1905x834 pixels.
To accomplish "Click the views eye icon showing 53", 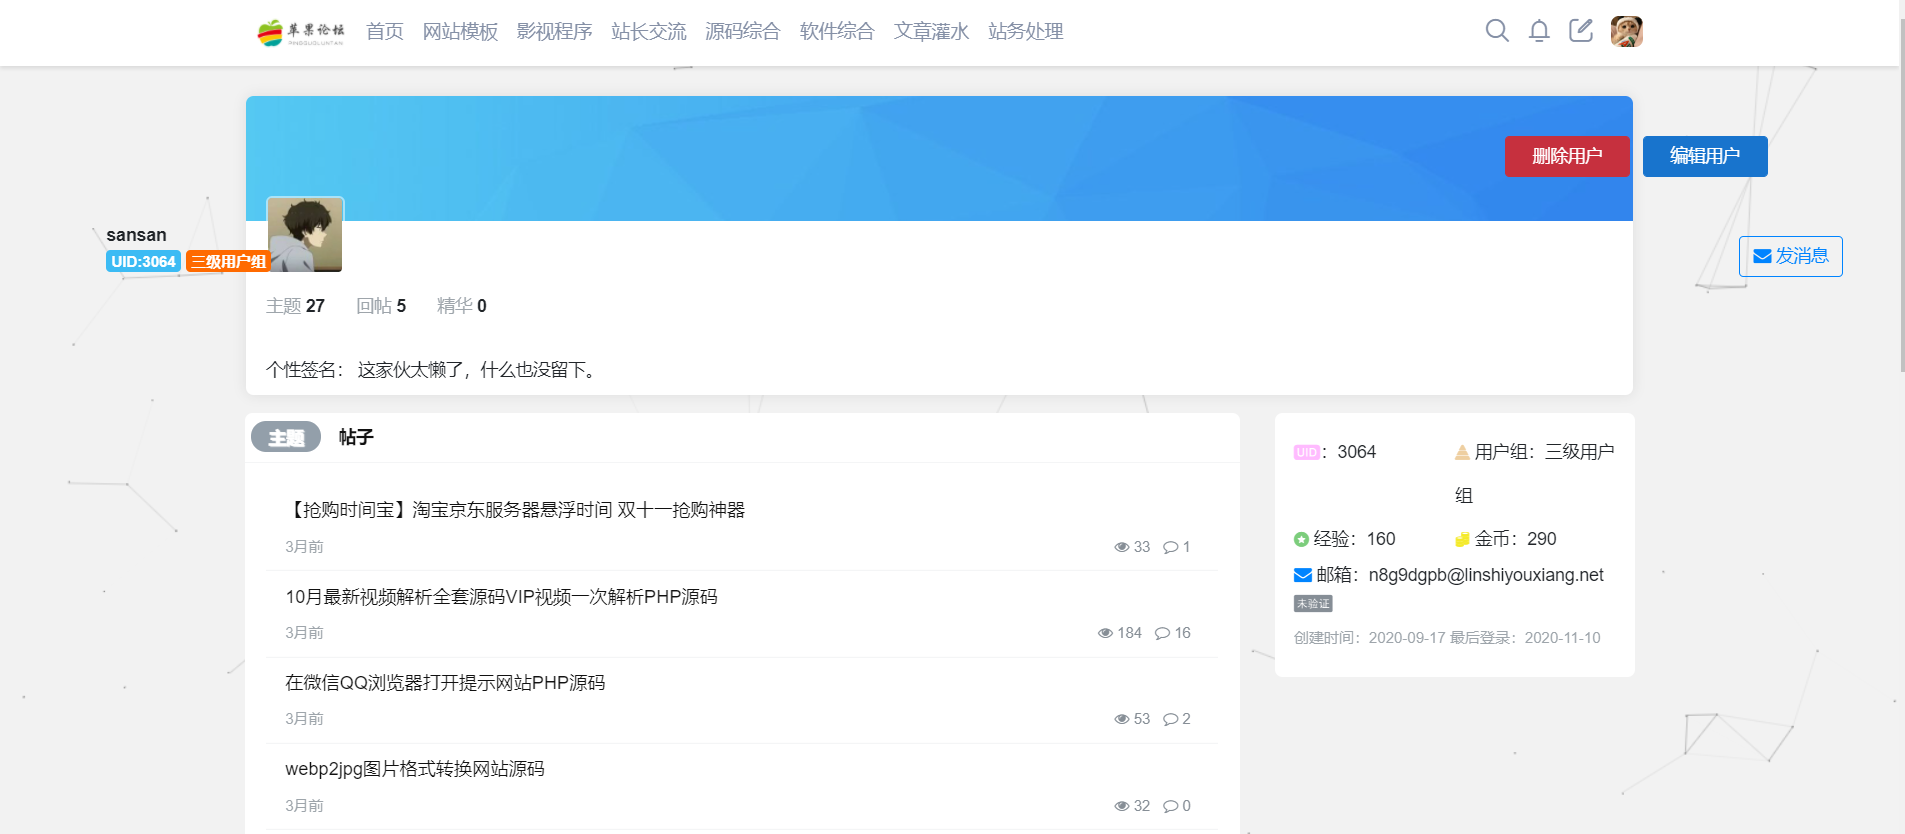I will (x=1122, y=719).
